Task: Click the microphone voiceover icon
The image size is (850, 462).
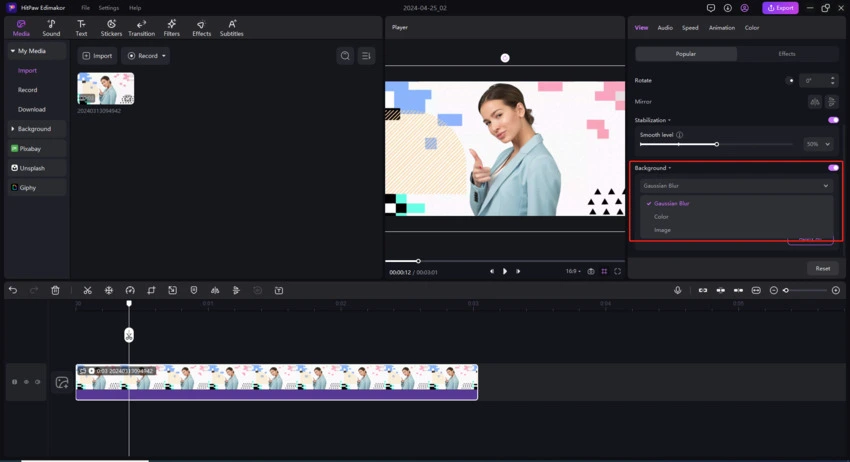Action: tap(677, 291)
